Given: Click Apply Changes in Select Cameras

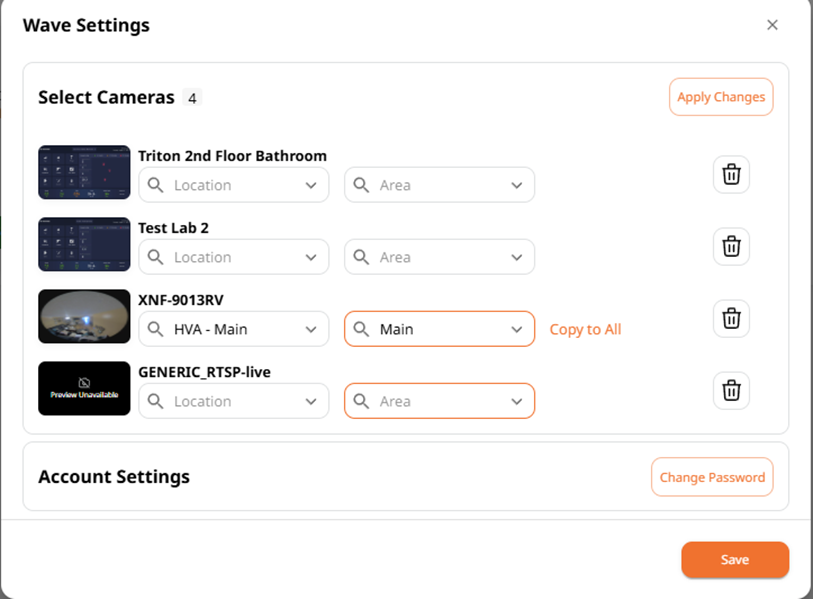Looking at the screenshot, I should coord(721,97).
